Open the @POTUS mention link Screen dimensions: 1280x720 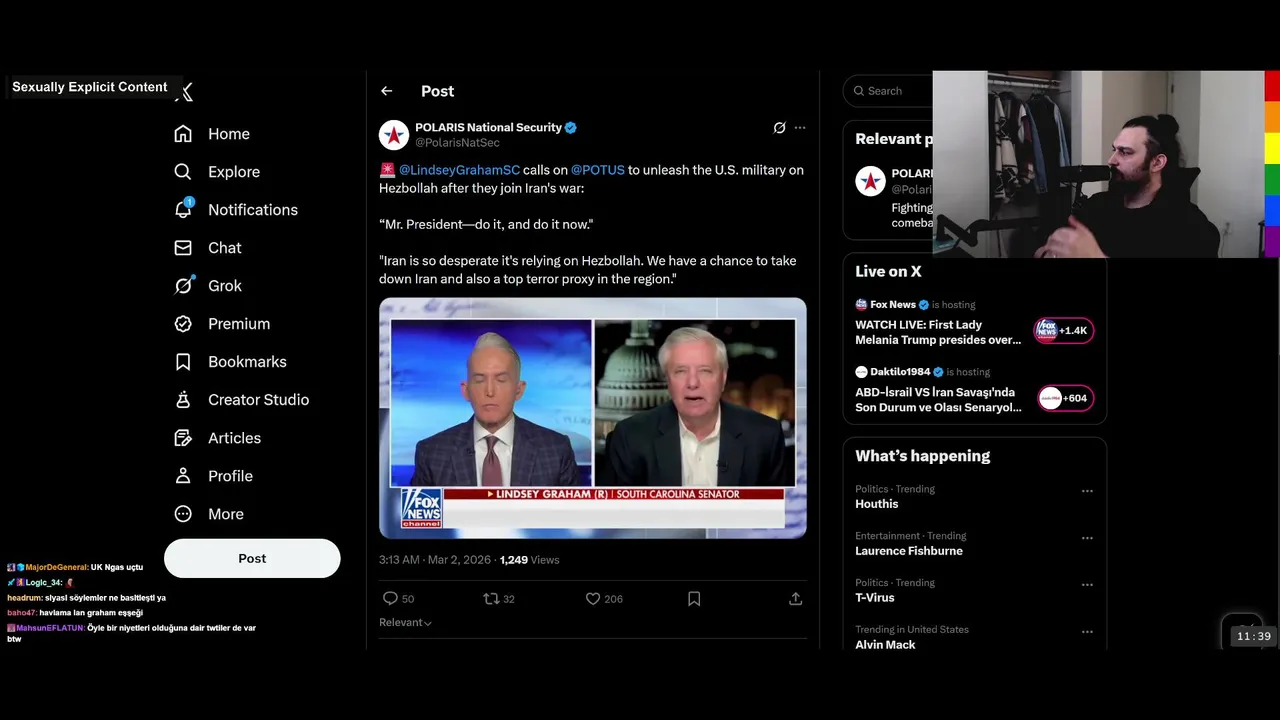click(x=598, y=170)
